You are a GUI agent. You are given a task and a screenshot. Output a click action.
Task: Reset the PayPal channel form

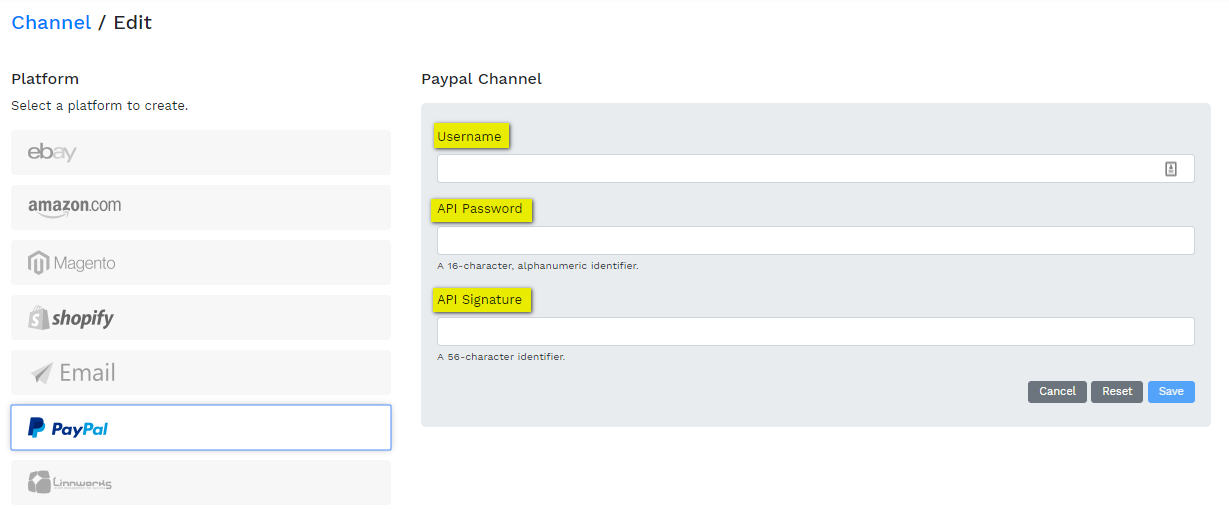pos(1117,392)
